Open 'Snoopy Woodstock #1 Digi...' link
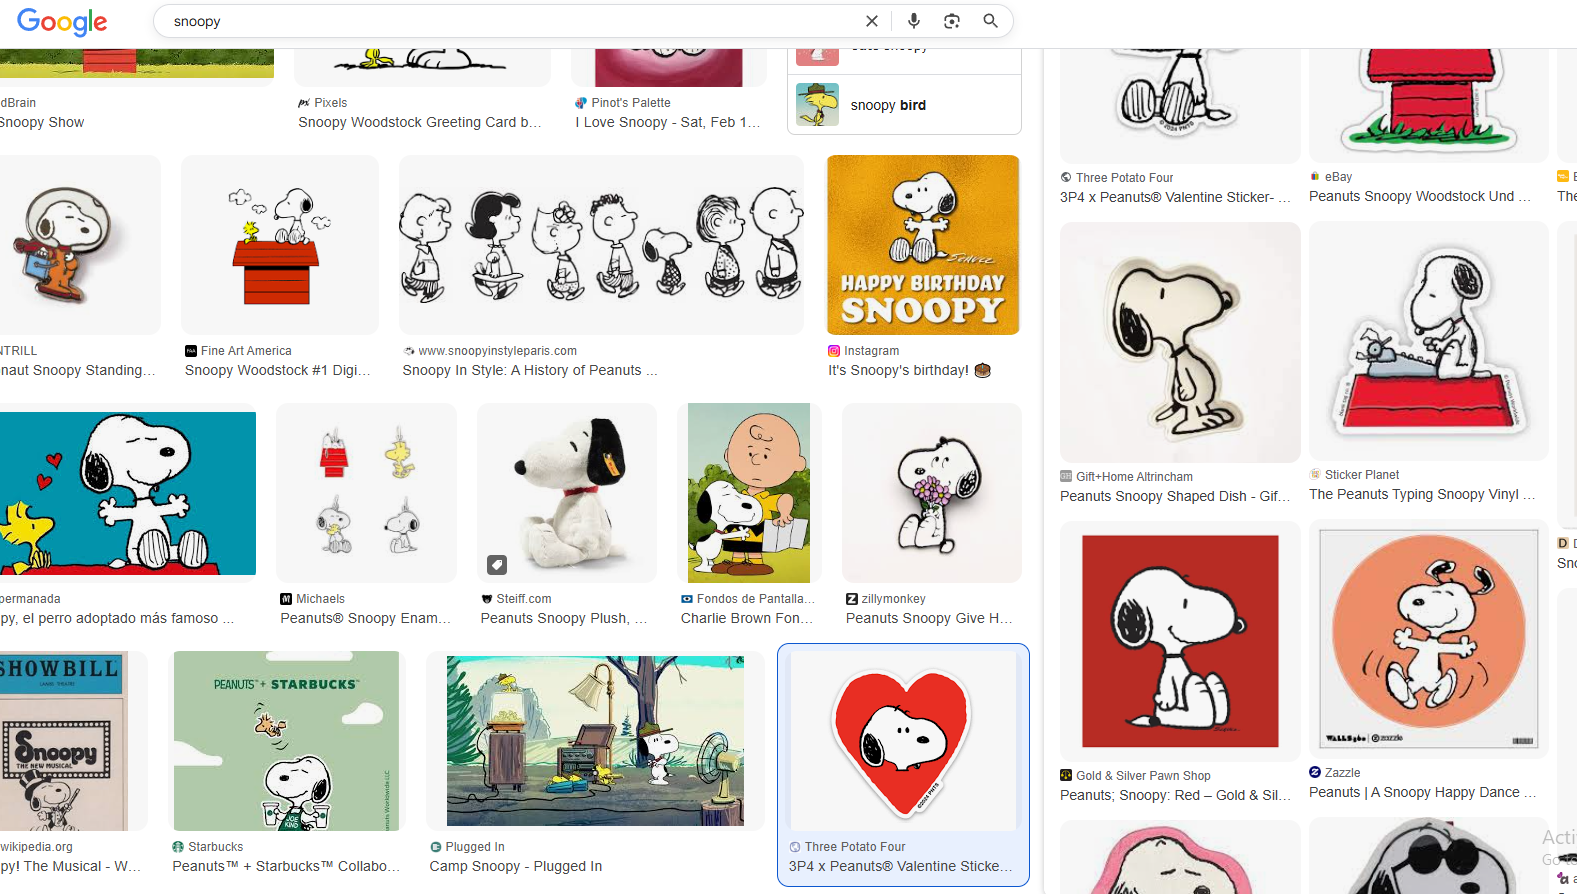The image size is (1577, 894). 278,371
